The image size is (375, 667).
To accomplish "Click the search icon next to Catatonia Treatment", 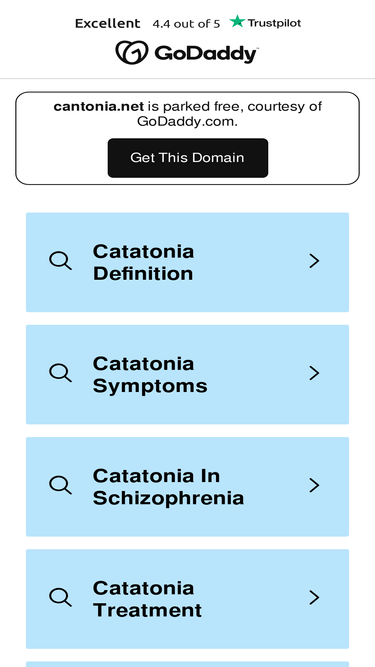I will pyautogui.click(x=60, y=598).
